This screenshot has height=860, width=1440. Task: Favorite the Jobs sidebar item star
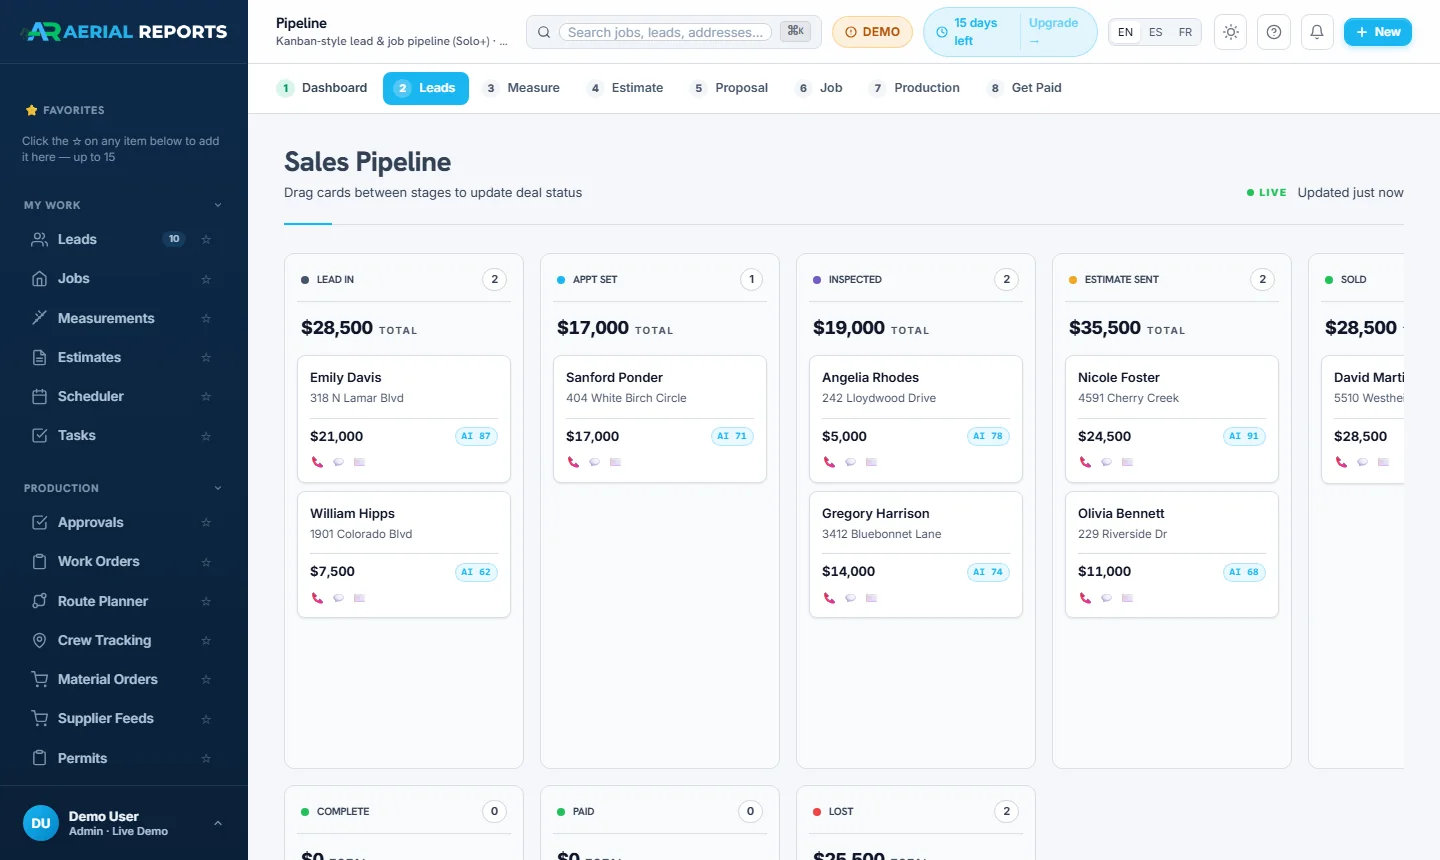coord(206,279)
